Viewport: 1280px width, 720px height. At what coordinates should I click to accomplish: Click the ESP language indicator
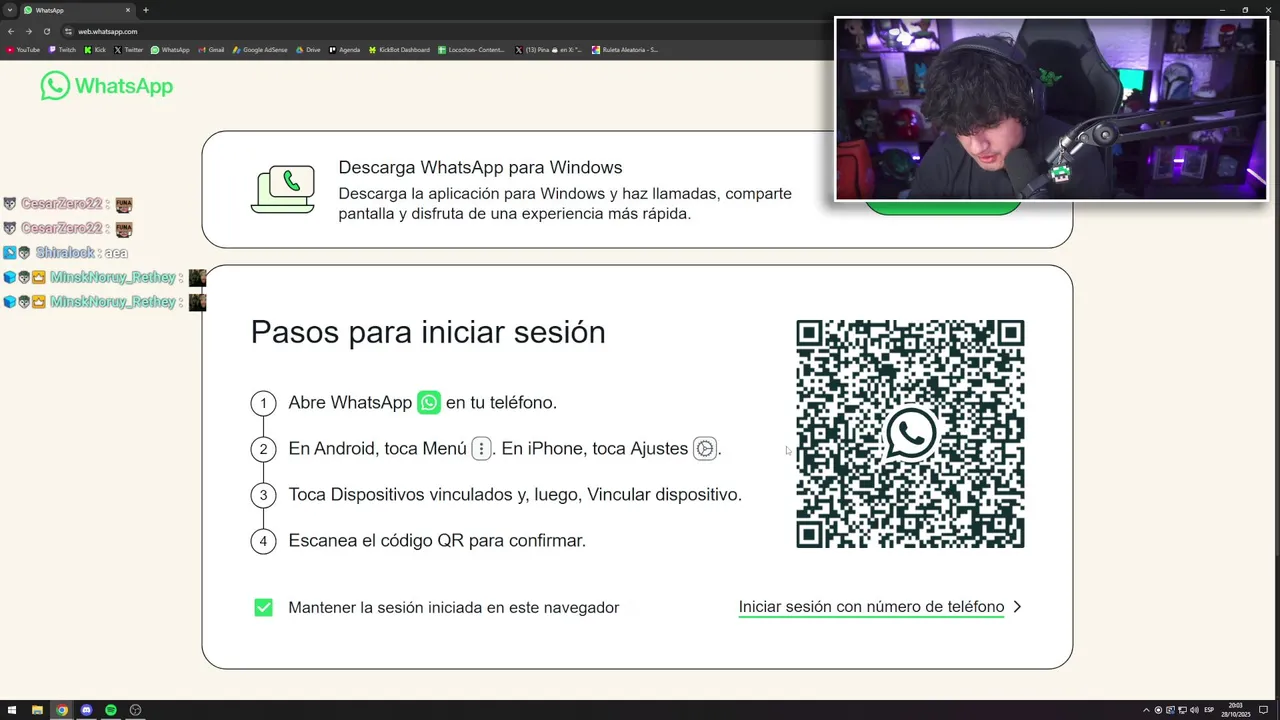coord(1209,710)
